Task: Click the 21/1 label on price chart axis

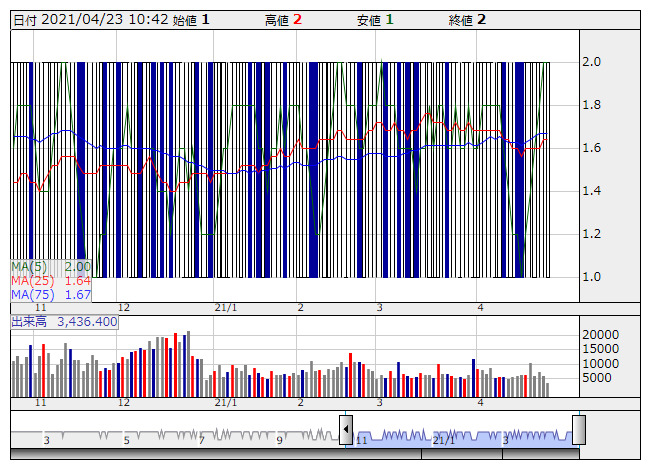Action: [226, 308]
